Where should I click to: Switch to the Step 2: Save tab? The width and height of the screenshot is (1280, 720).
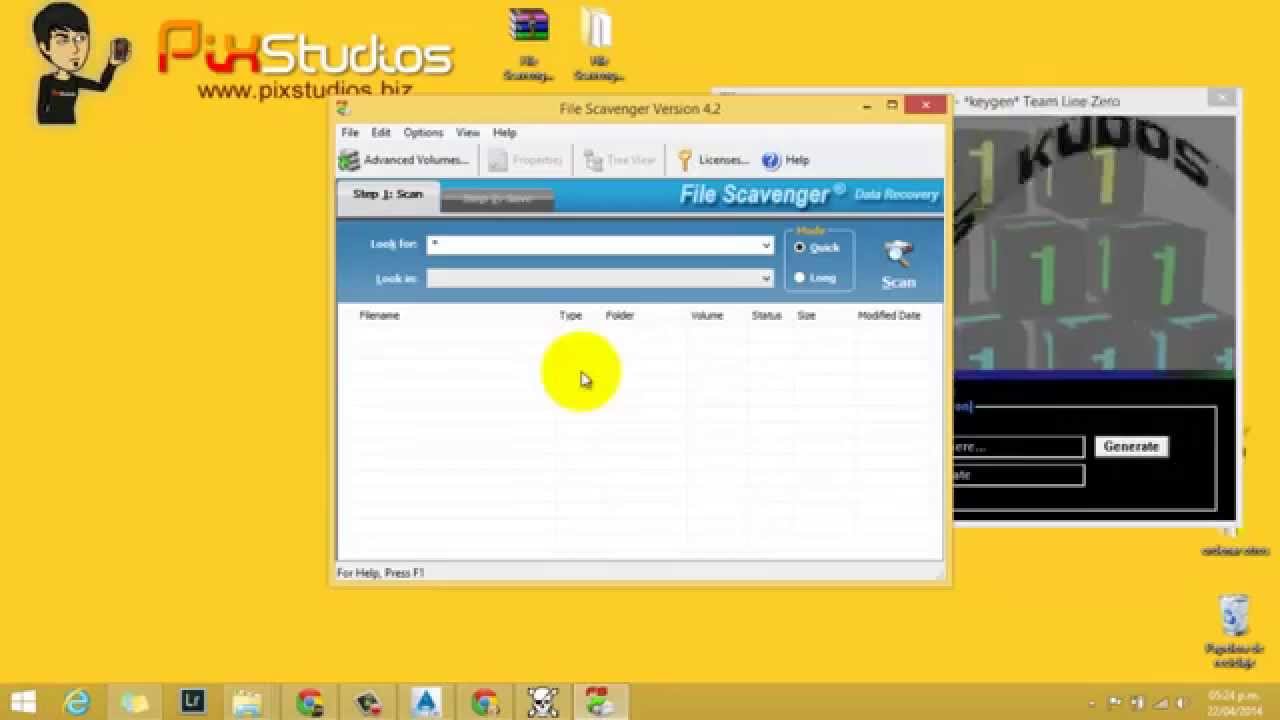click(497, 199)
